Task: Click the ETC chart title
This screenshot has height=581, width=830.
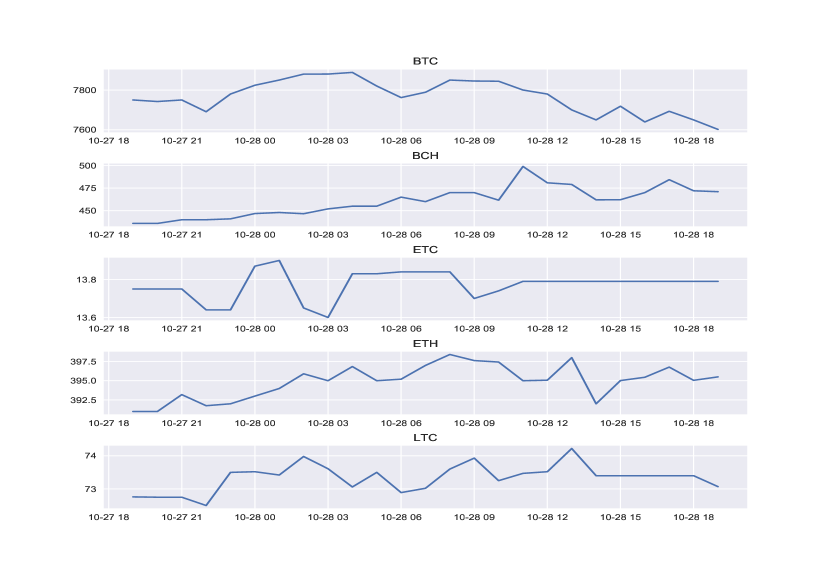Action: pos(425,249)
